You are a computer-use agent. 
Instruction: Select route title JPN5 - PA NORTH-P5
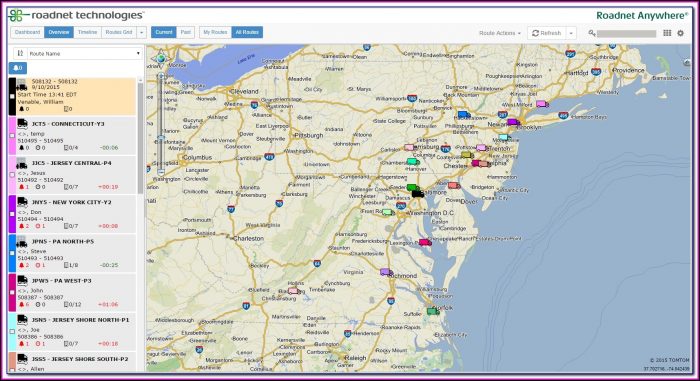pyautogui.click(x=62, y=241)
